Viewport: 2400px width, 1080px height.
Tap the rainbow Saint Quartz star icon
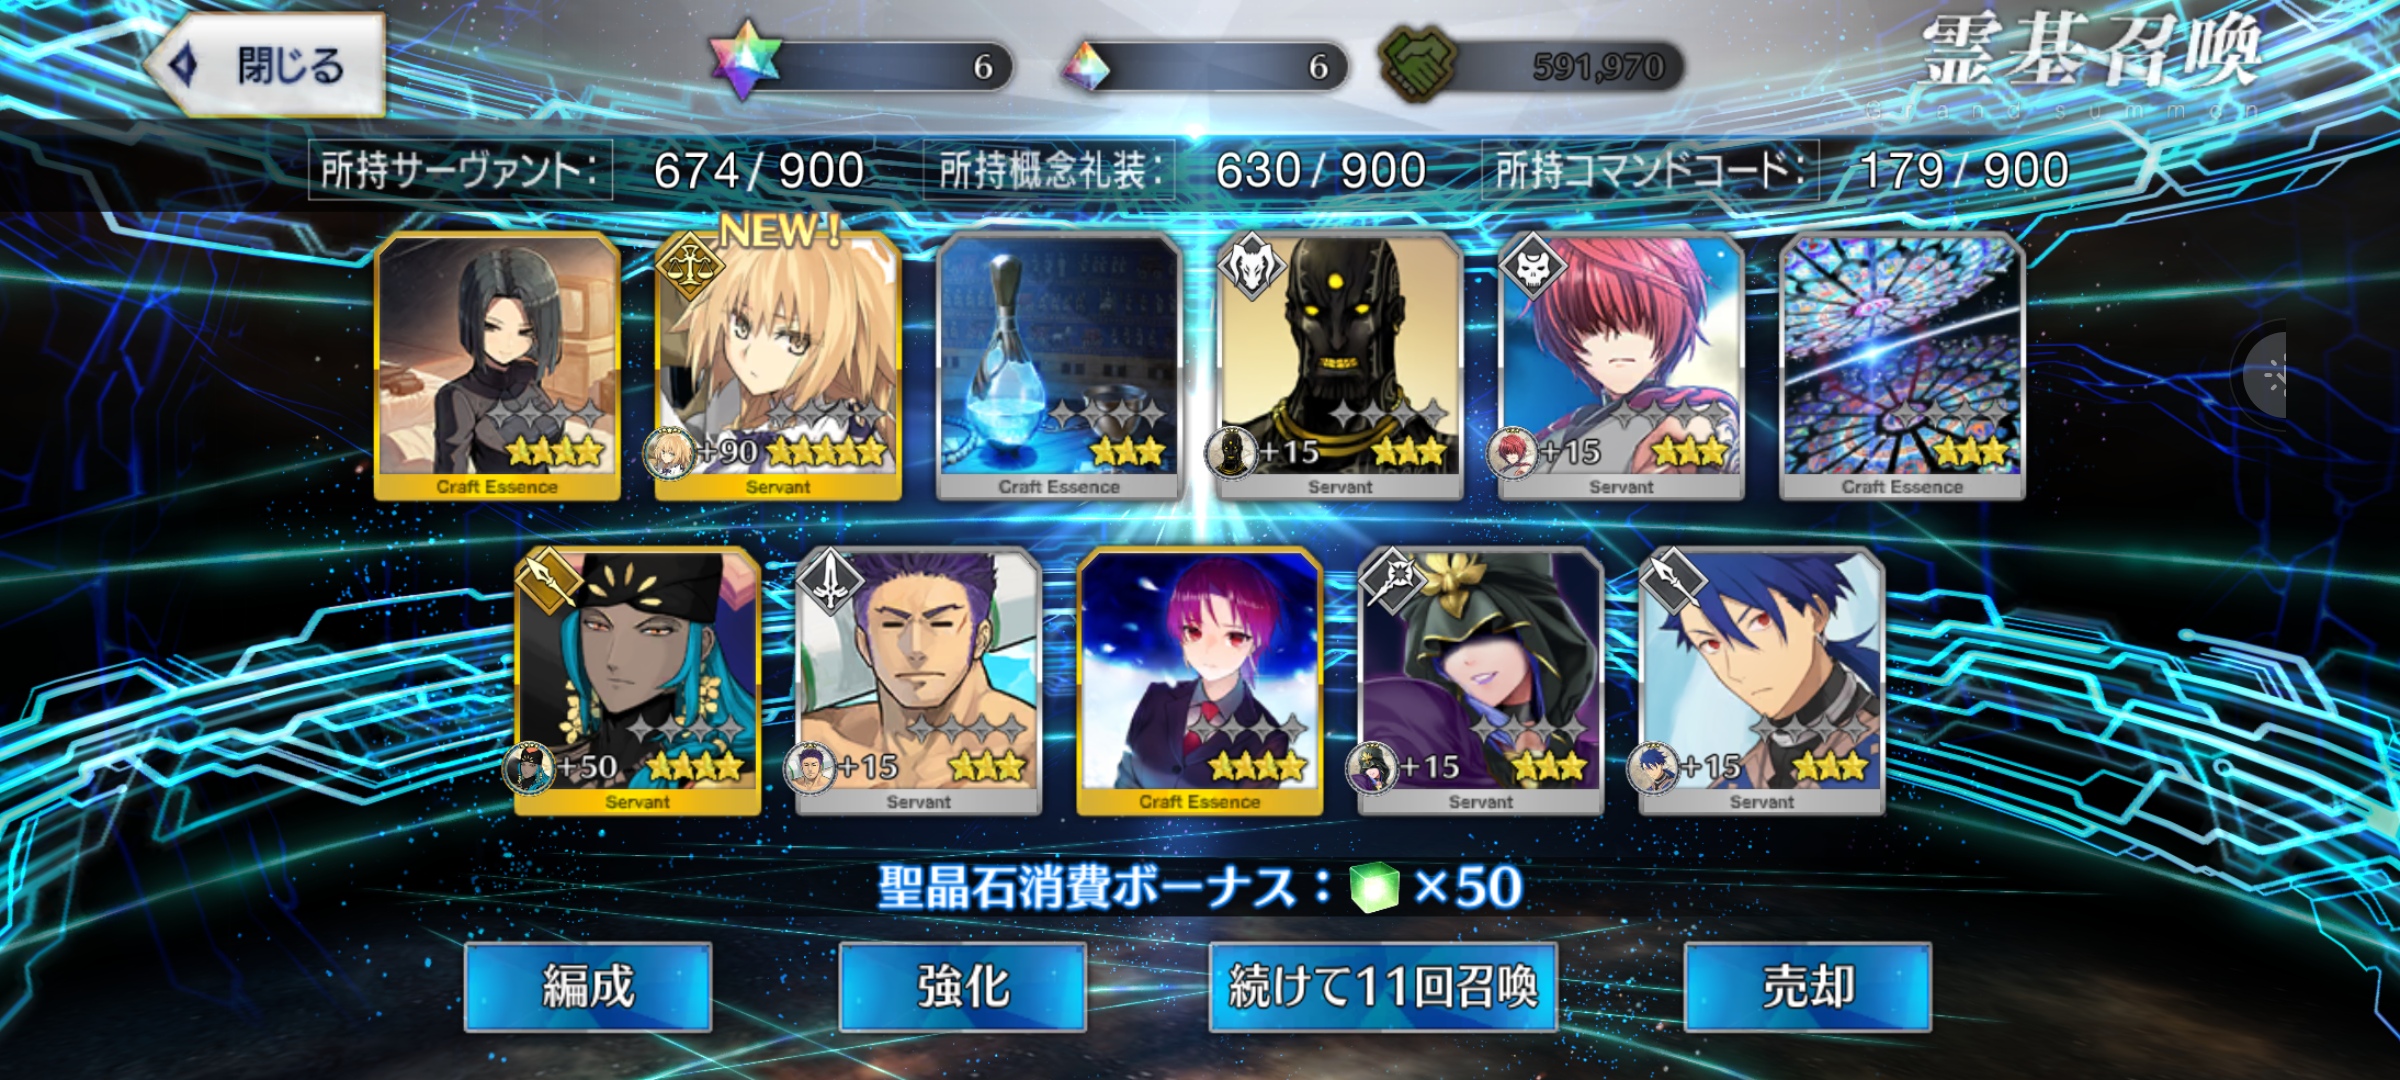click(x=746, y=60)
